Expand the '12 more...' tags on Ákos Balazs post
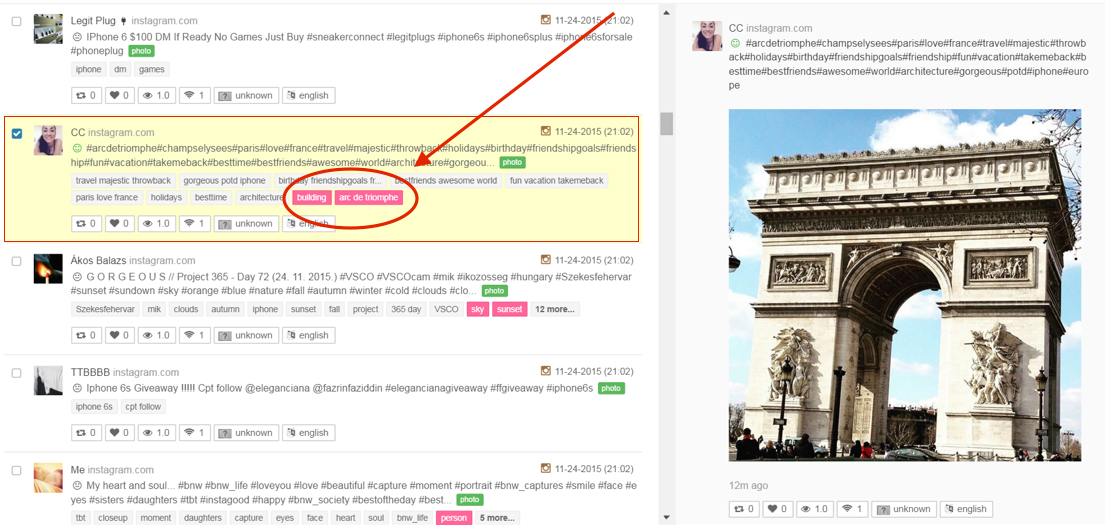This screenshot has width=1105, height=525. (x=554, y=310)
